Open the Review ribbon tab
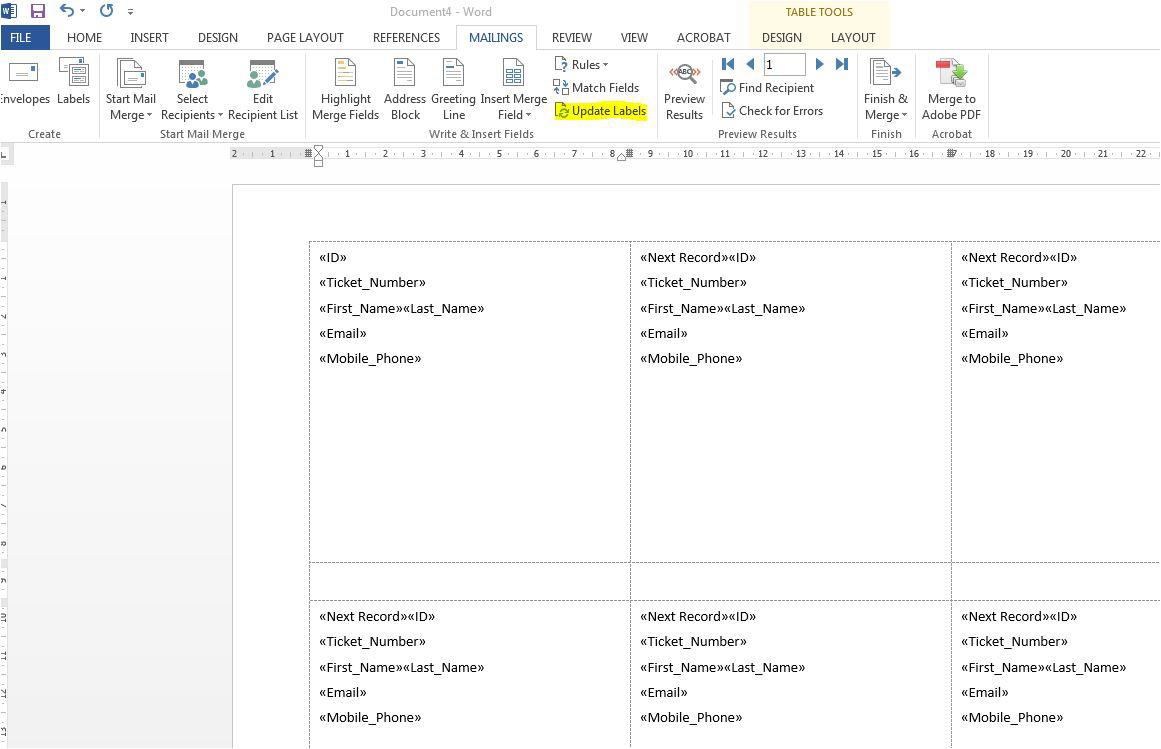The image size is (1161, 749). pos(571,37)
